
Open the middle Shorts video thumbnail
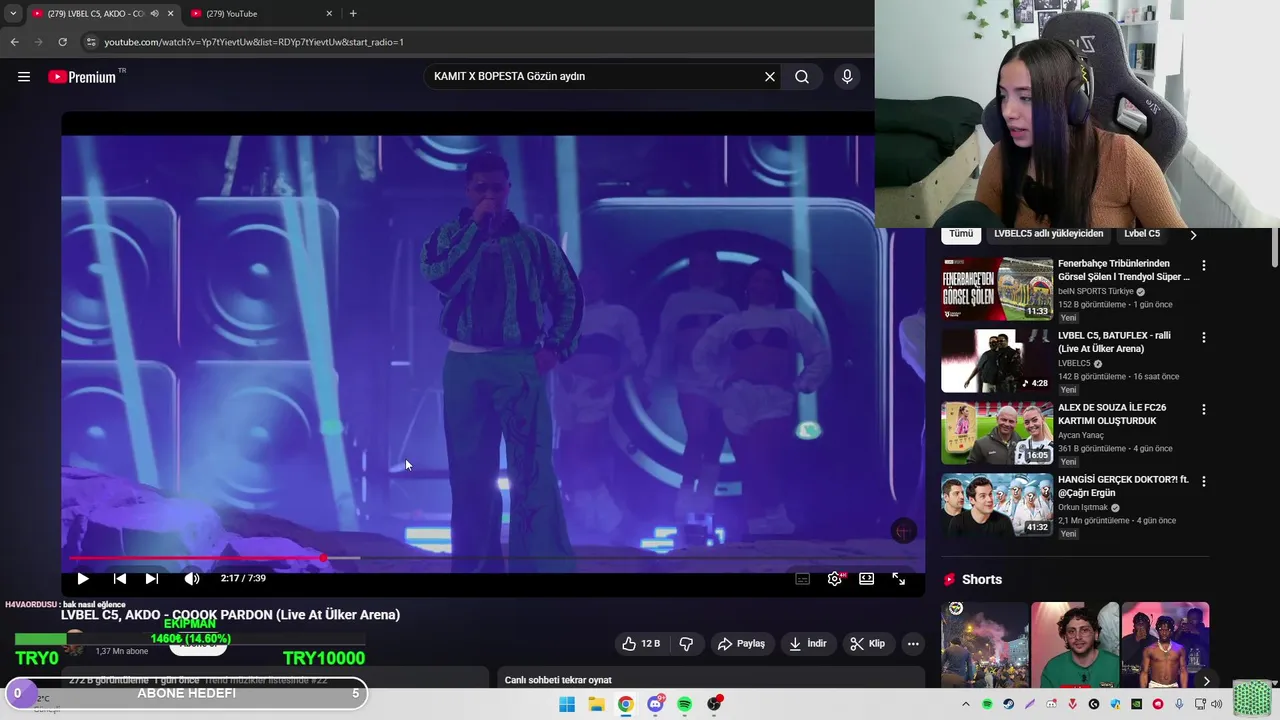[1075, 645]
